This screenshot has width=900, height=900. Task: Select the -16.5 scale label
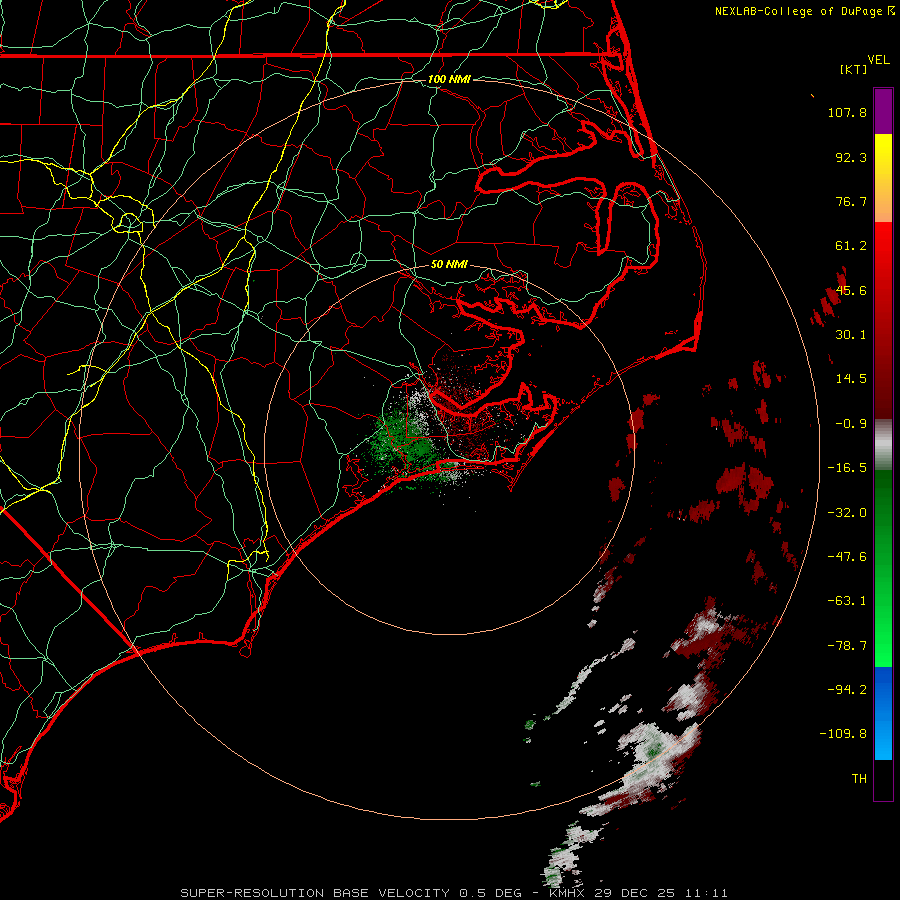[847, 468]
